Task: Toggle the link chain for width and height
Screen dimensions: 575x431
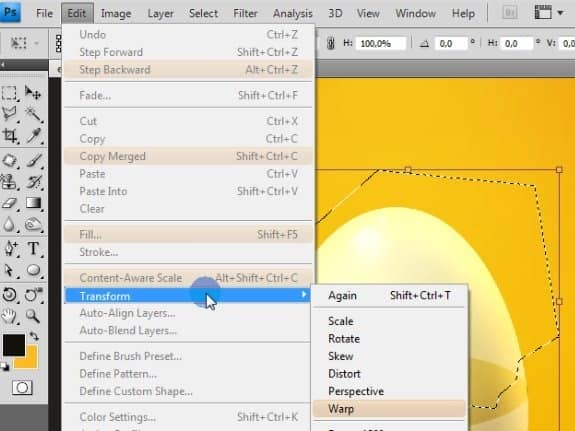Action: tap(330, 43)
